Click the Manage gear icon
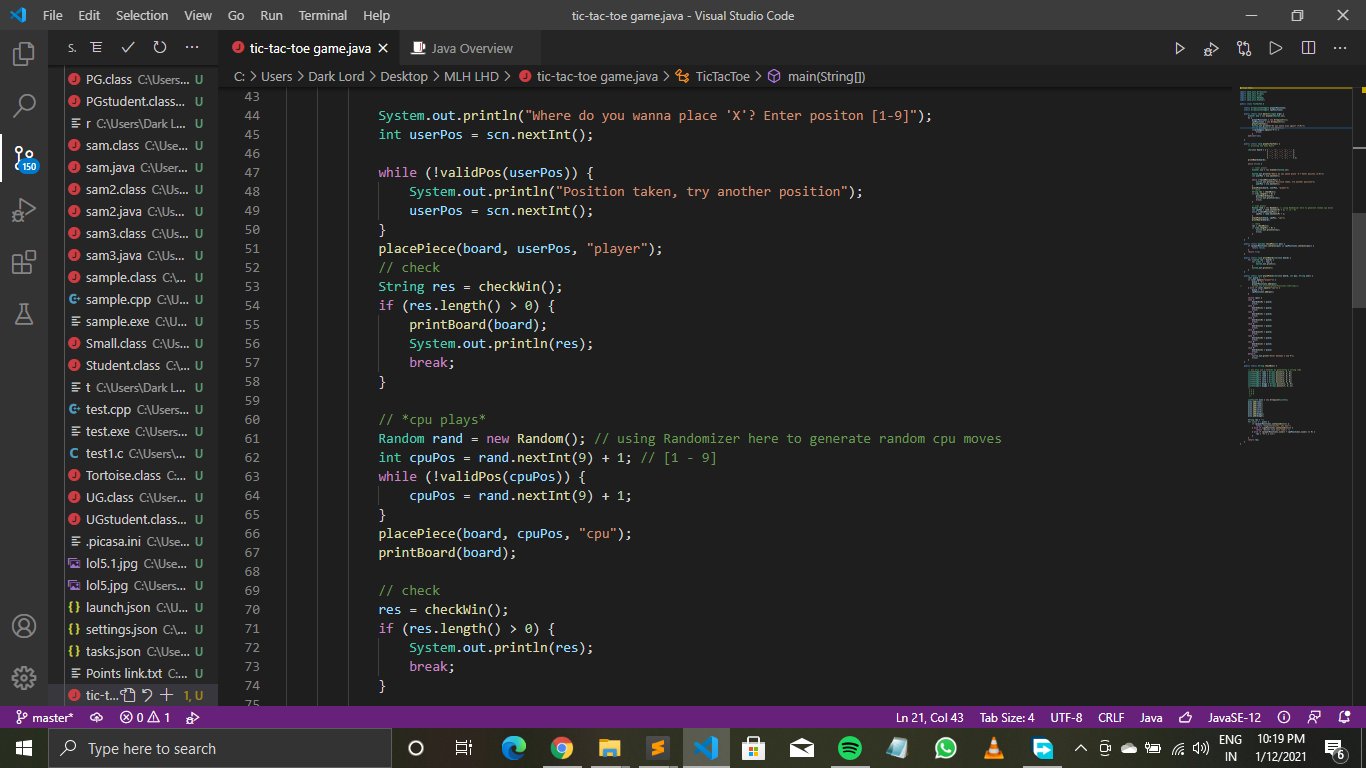 pos(24,677)
